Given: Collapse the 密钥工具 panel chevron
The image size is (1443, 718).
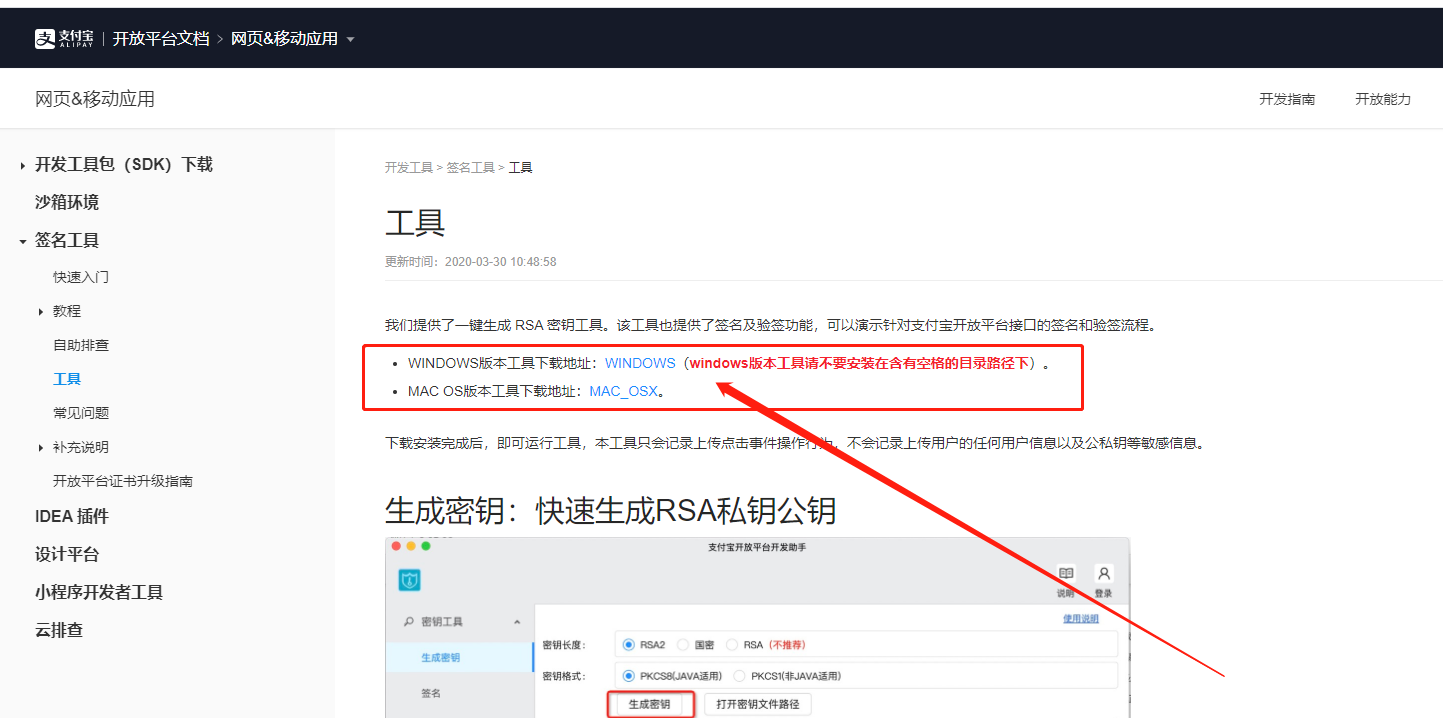Looking at the screenshot, I should (x=517, y=622).
